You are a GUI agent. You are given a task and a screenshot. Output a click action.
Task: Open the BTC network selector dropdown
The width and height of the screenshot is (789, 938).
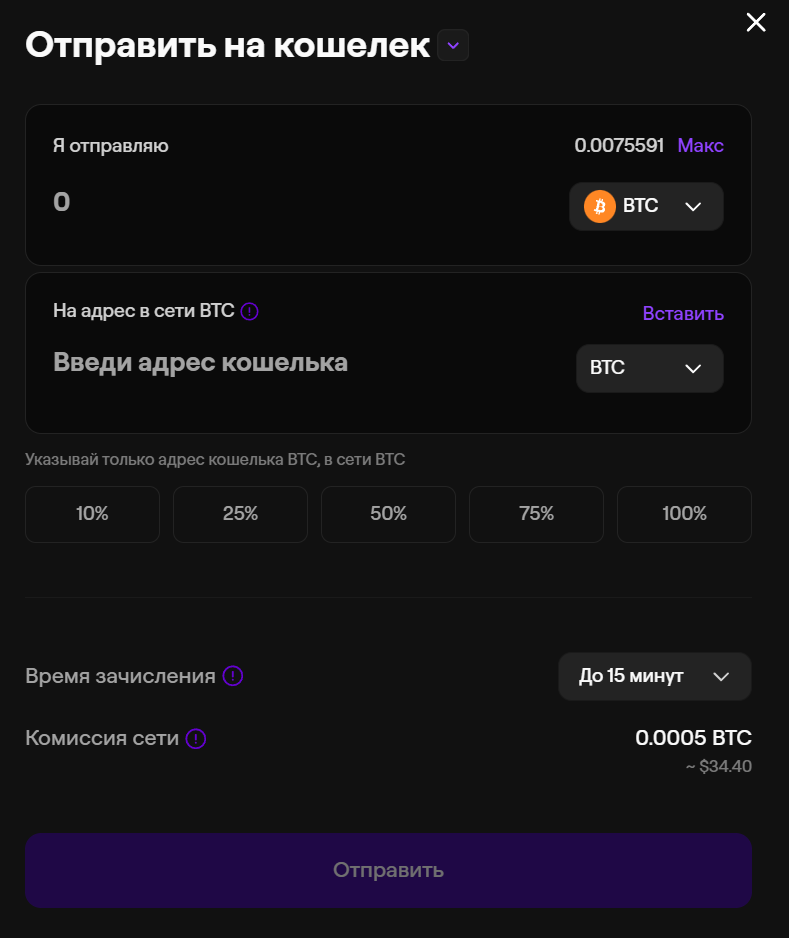(x=649, y=368)
